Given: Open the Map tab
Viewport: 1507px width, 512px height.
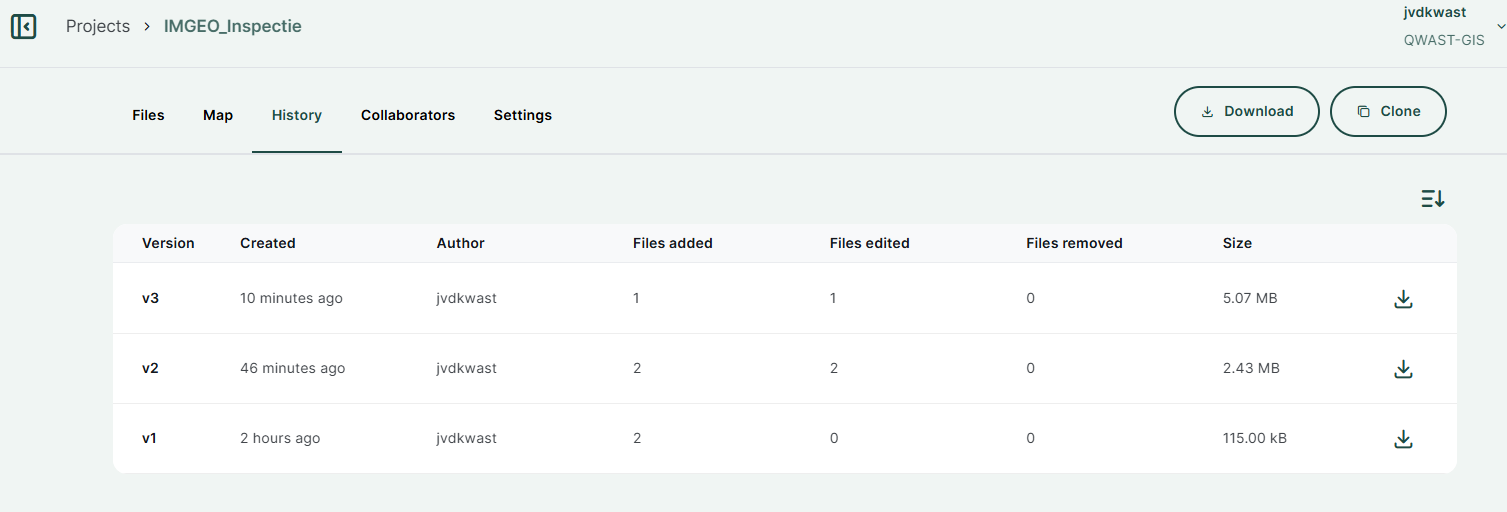Looking at the screenshot, I should [218, 115].
